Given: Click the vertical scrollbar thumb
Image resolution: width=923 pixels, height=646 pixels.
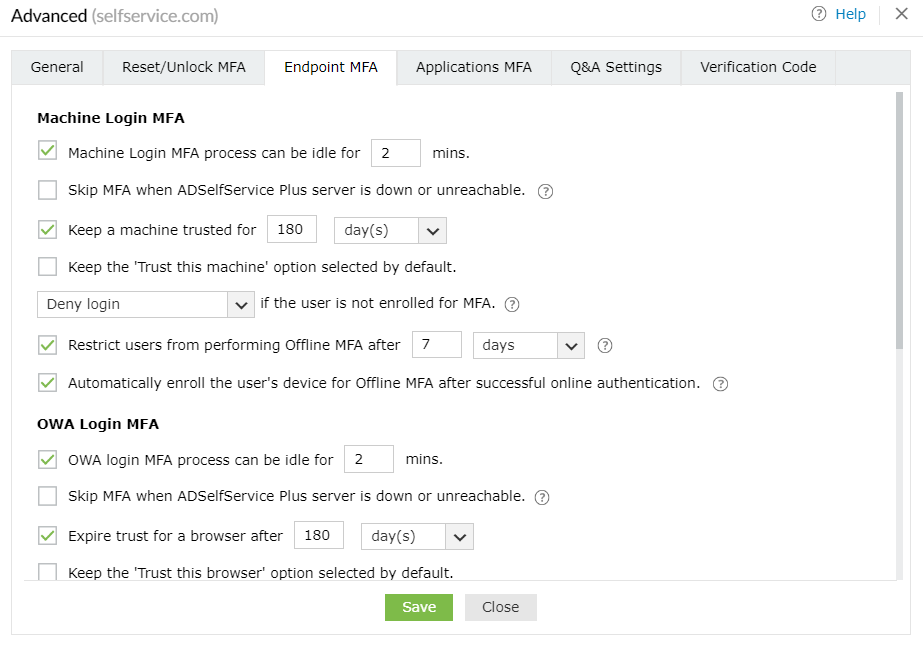Looking at the screenshot, I should (899, 220).
